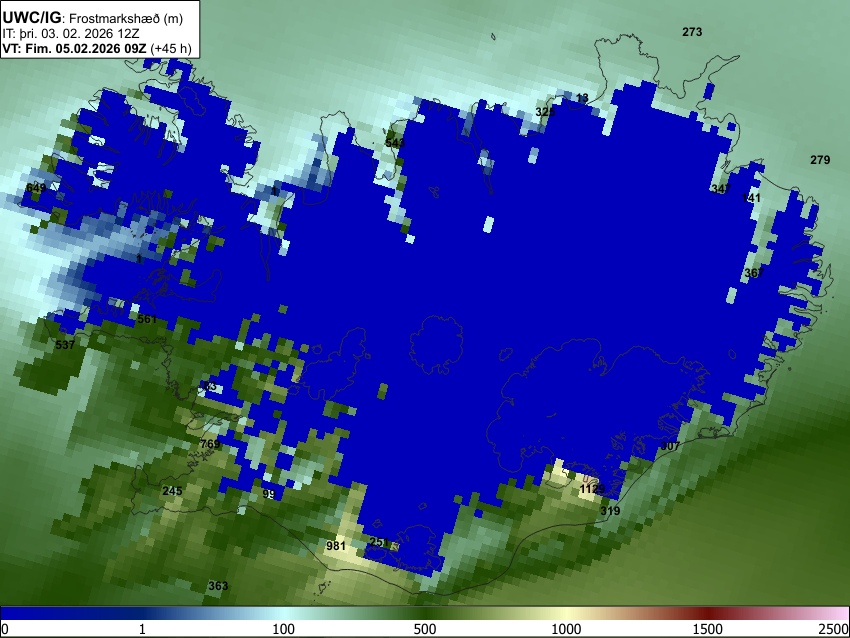
Task: Select the 347 value in the east
Action: (x=720, y=189)
